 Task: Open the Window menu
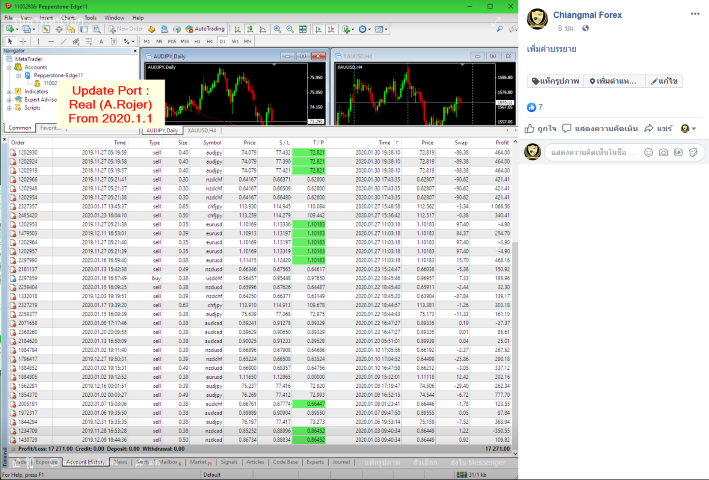click(114, 18)
